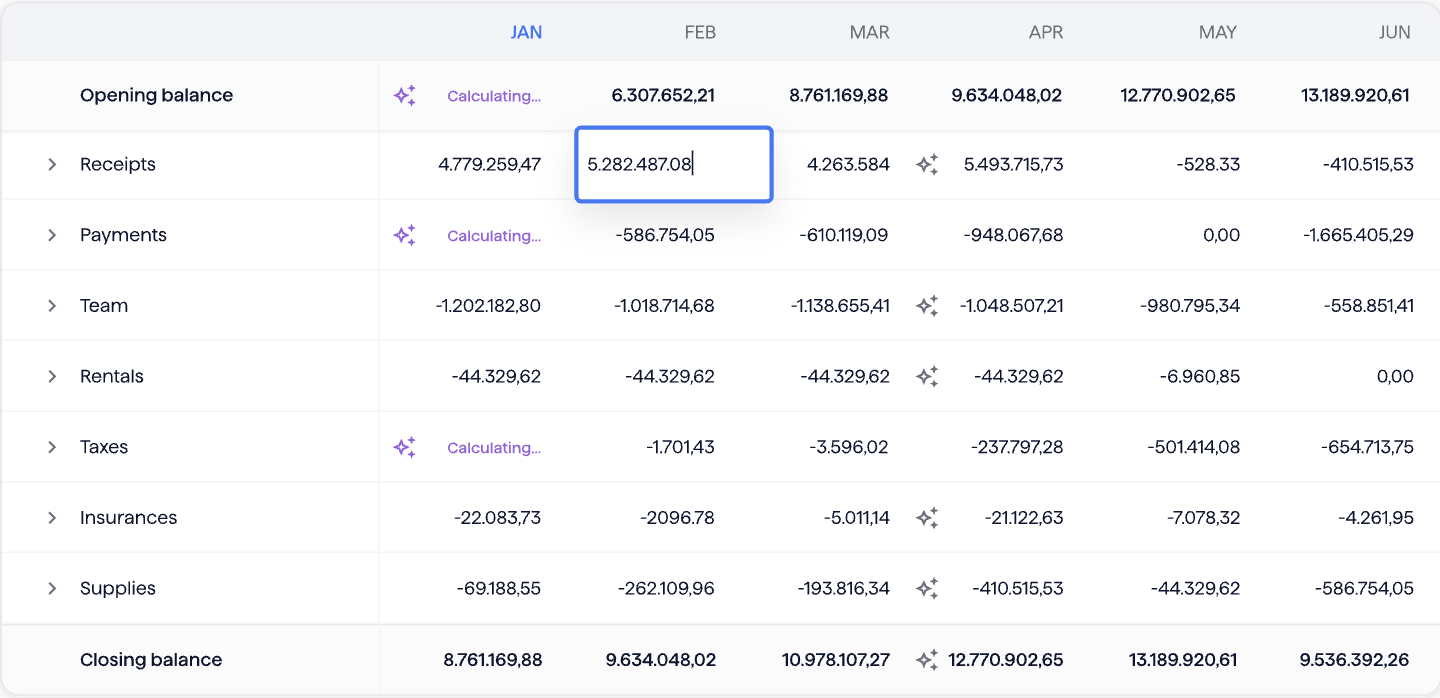Screen dimensions: 1440x698
Task: Select the JAN column header
Action: tap(526, 32)
